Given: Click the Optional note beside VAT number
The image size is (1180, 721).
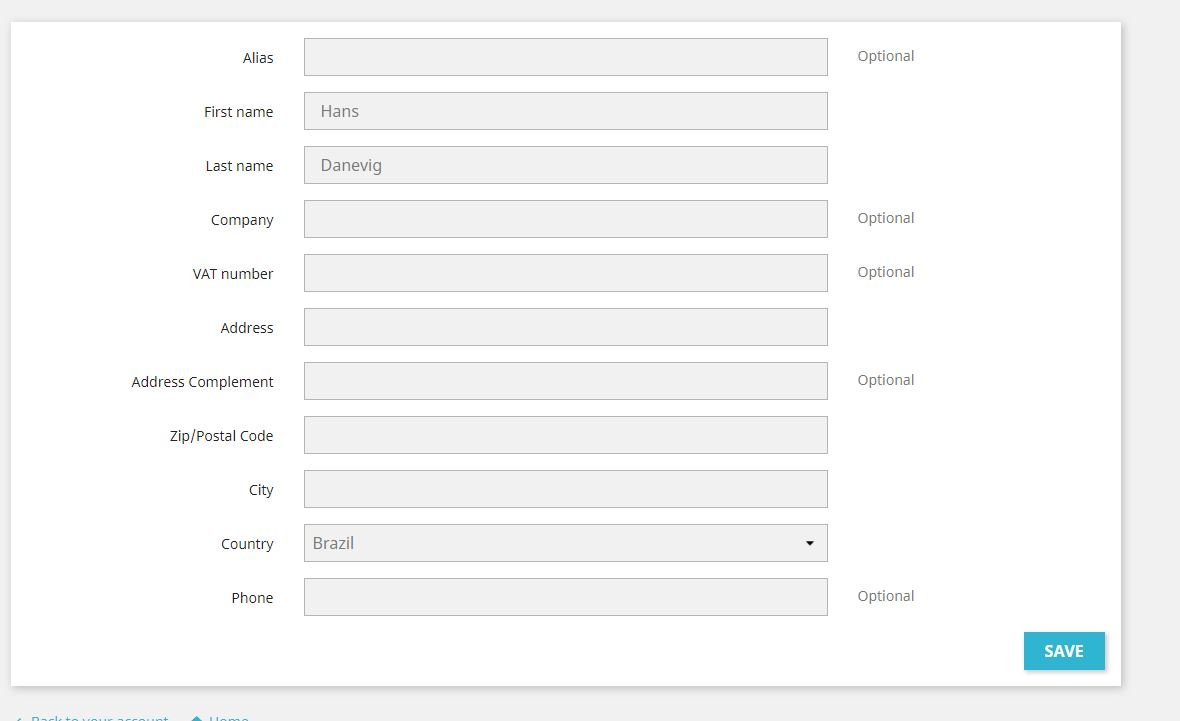Looking at the screenshot, I should pos(886,272).
